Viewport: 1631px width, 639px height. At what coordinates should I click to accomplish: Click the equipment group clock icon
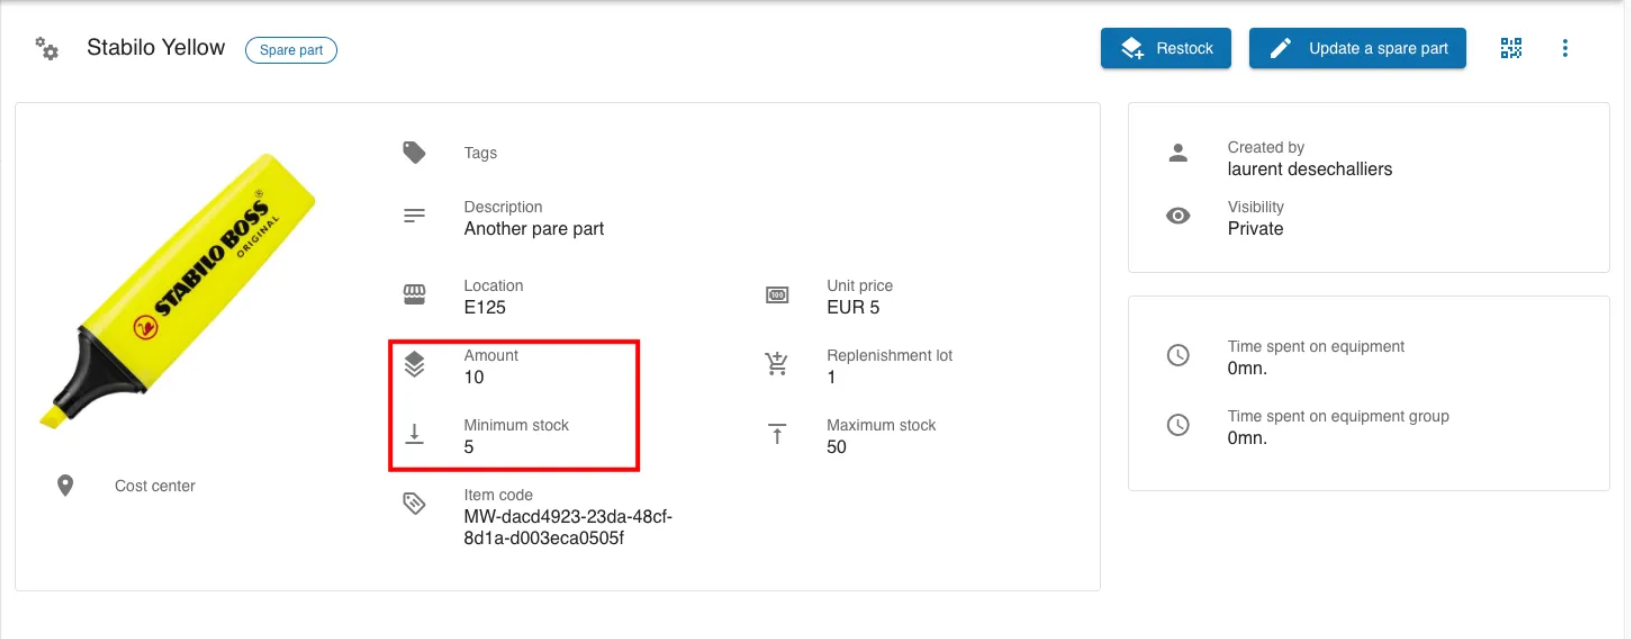1178,425
